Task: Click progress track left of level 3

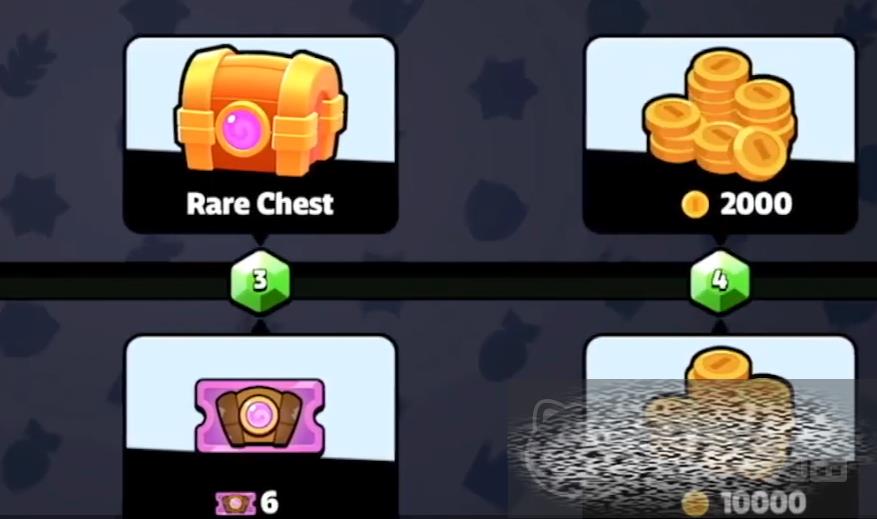Action: tap(115, 281)
